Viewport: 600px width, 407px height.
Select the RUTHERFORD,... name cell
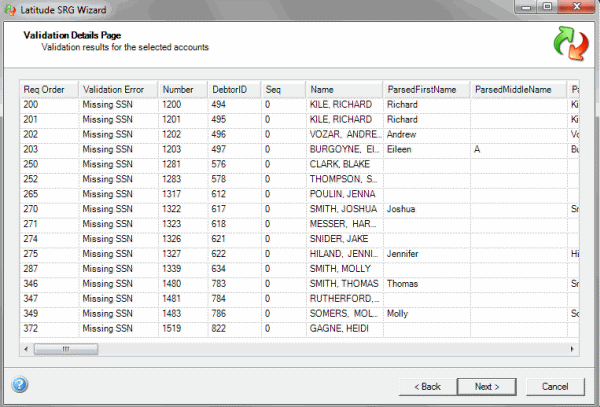(x=344, y=299)
